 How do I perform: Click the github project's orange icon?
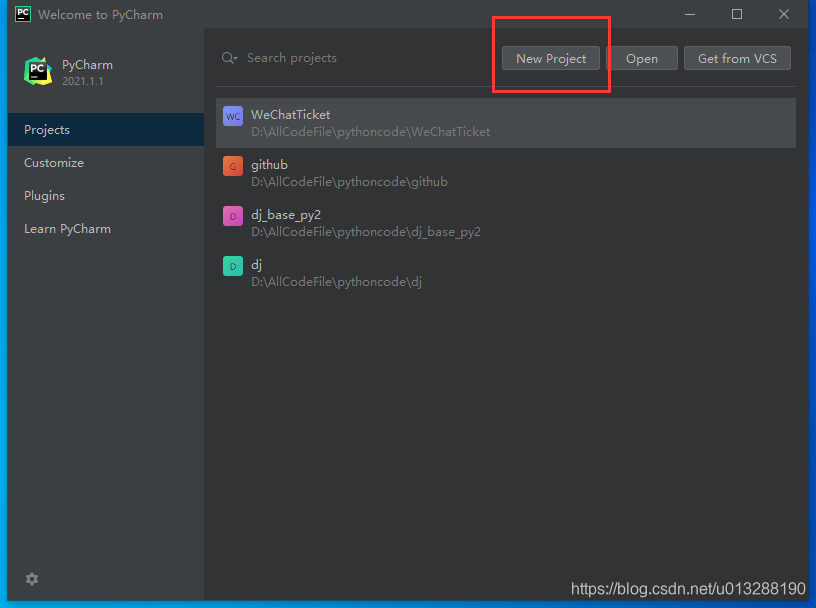(x=233, y=166)
